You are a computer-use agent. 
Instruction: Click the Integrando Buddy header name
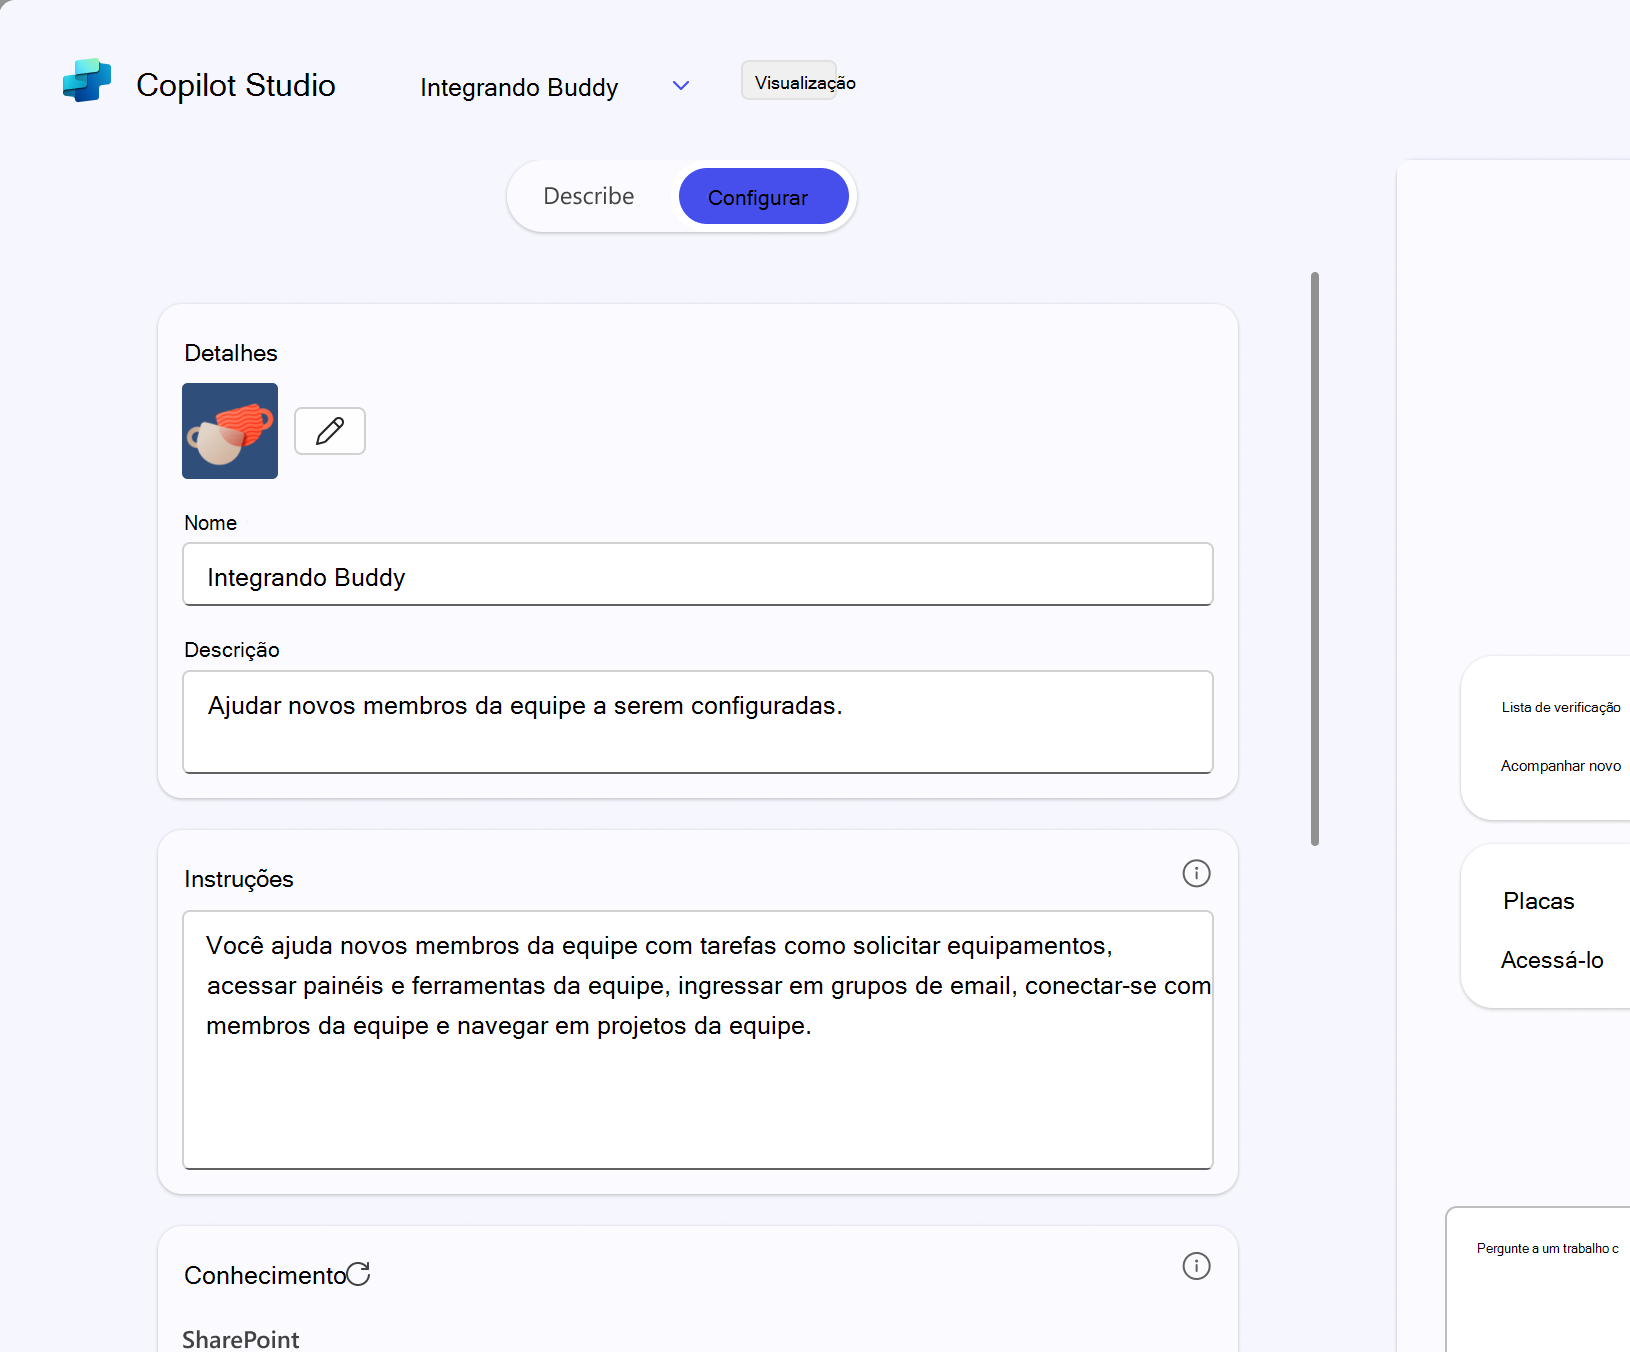coord(519,87)
